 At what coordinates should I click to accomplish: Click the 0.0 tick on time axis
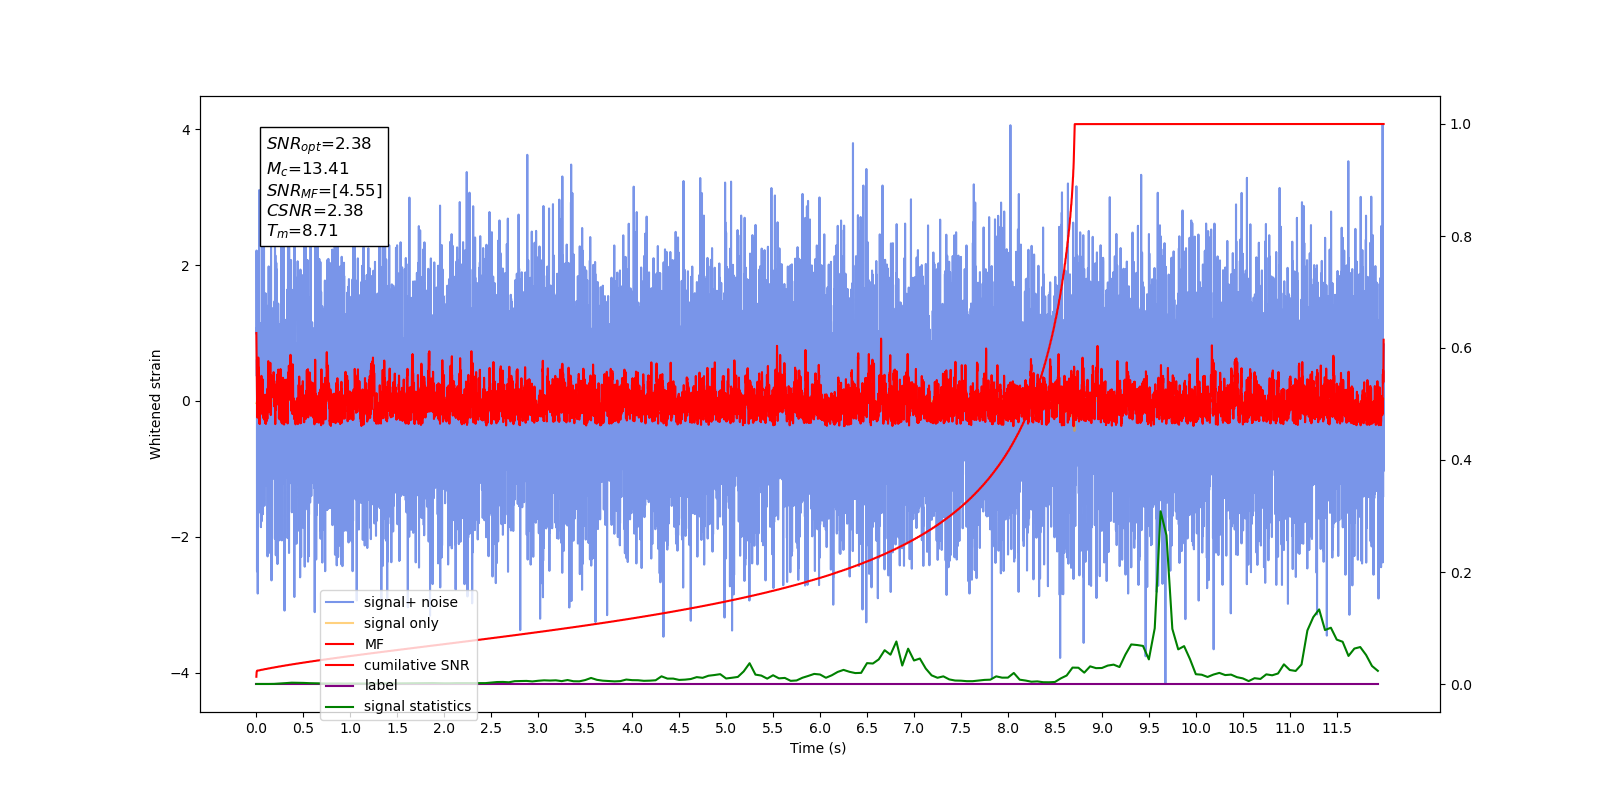coord(256,728)
